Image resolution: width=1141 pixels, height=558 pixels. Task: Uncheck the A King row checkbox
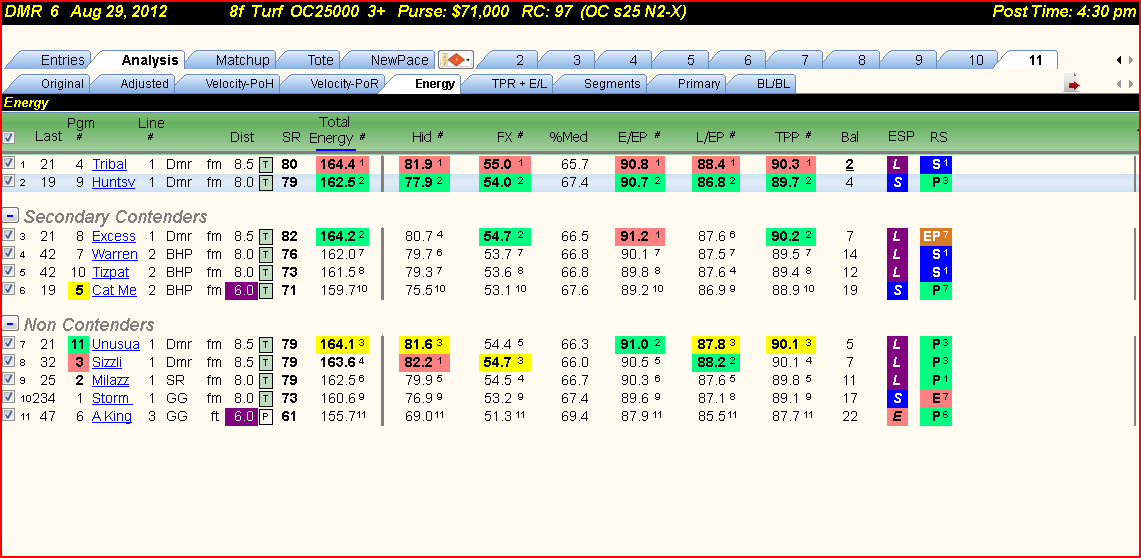(8, 415)
